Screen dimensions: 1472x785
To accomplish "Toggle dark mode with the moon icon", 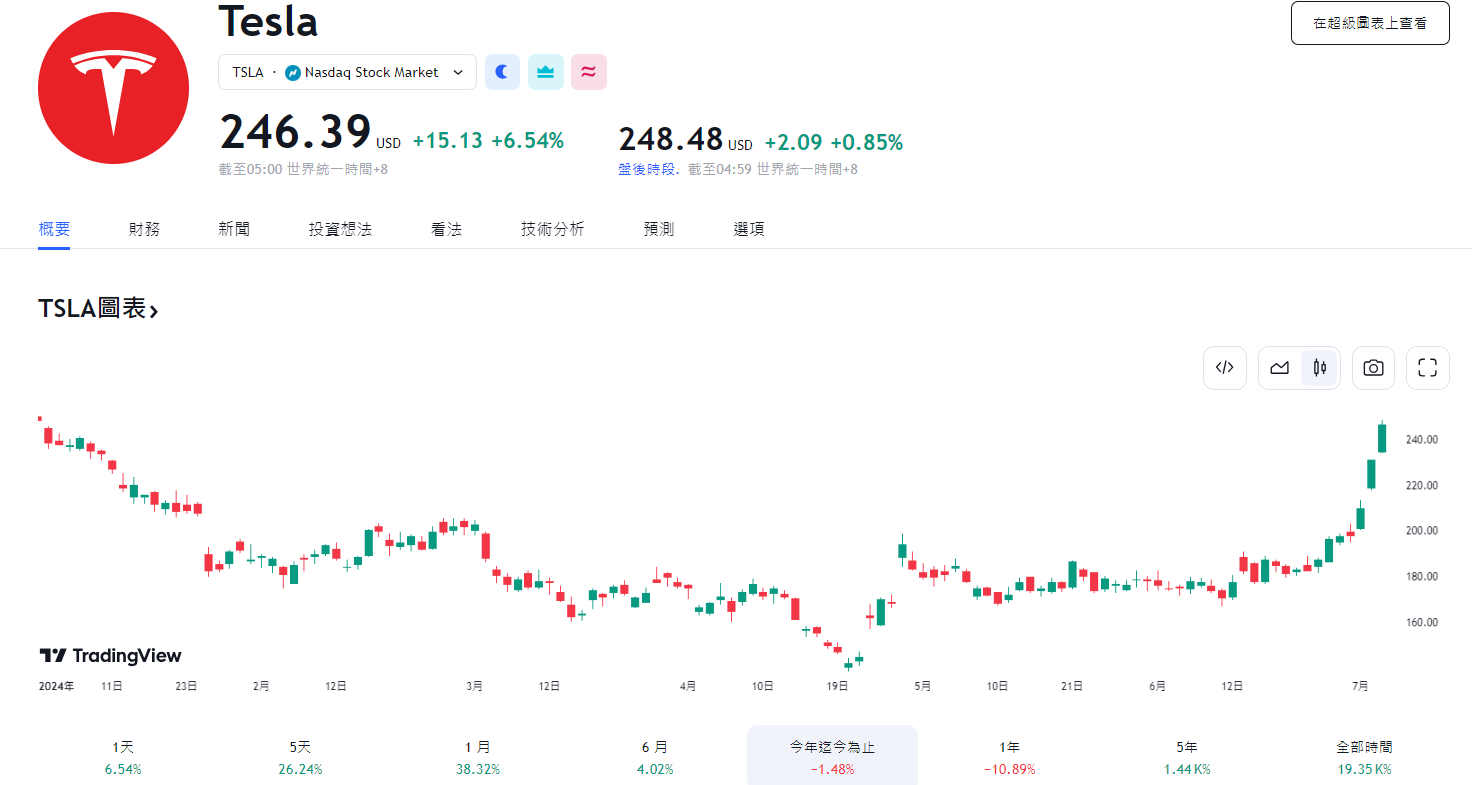I will (502, 72).
